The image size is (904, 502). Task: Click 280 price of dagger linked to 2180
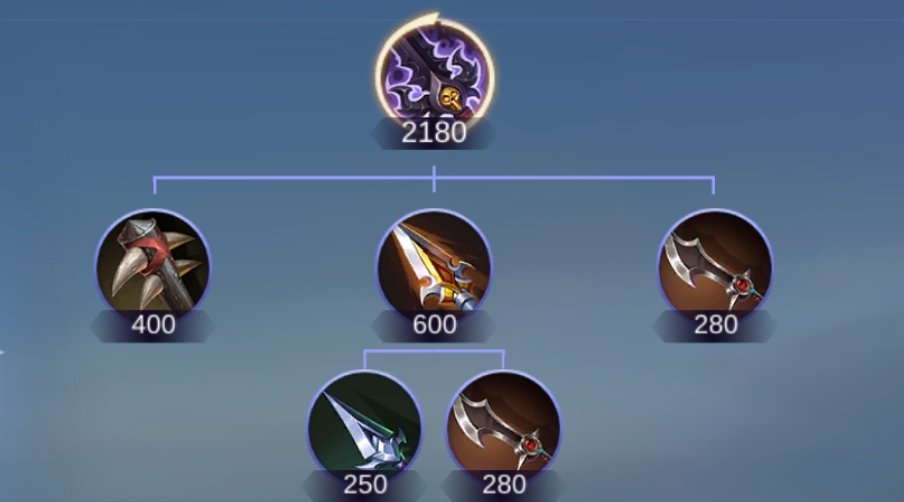[715, 324]
